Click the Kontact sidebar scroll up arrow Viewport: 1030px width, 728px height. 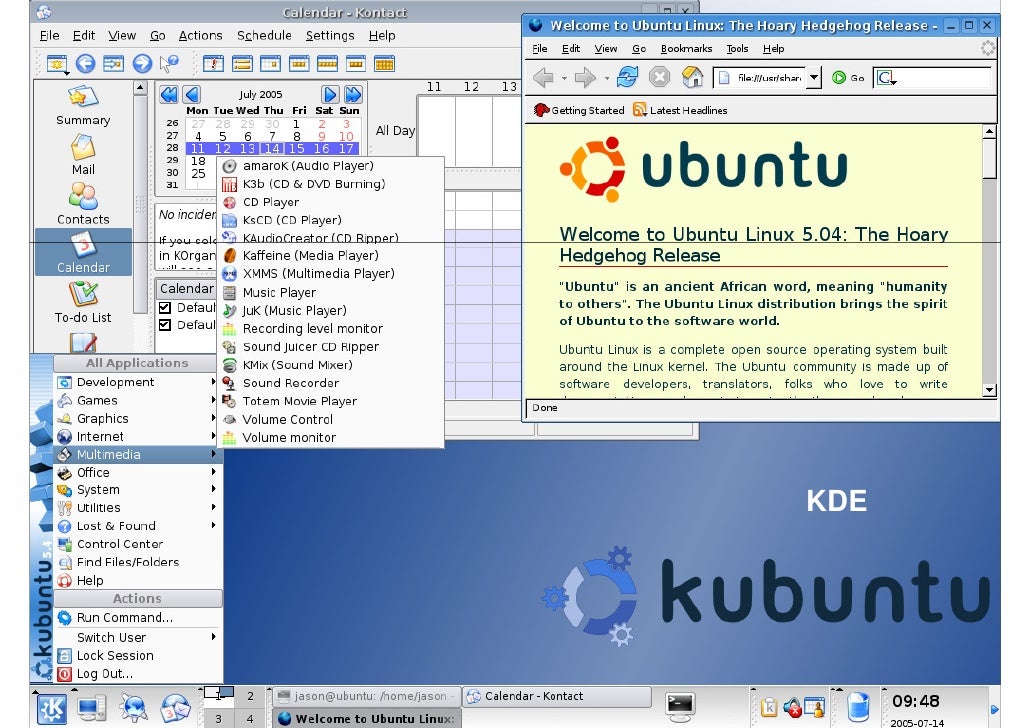tap(139, 88)
